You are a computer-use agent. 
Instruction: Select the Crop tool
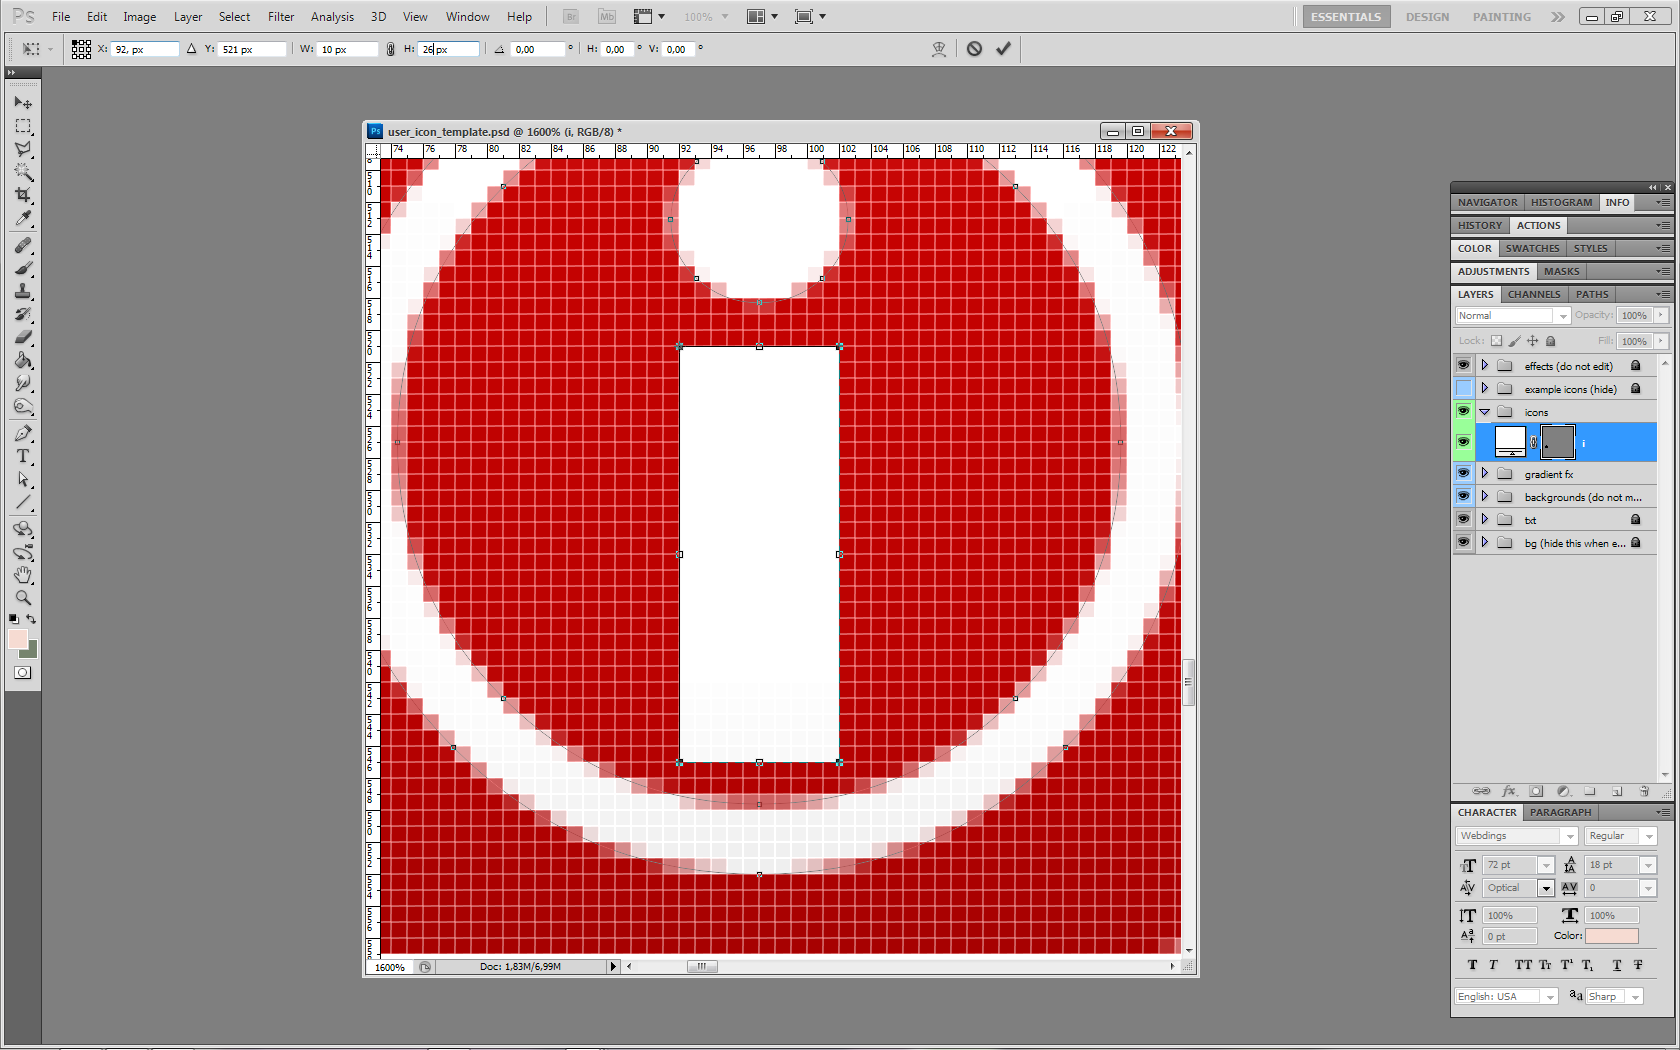tap(23, 195)
